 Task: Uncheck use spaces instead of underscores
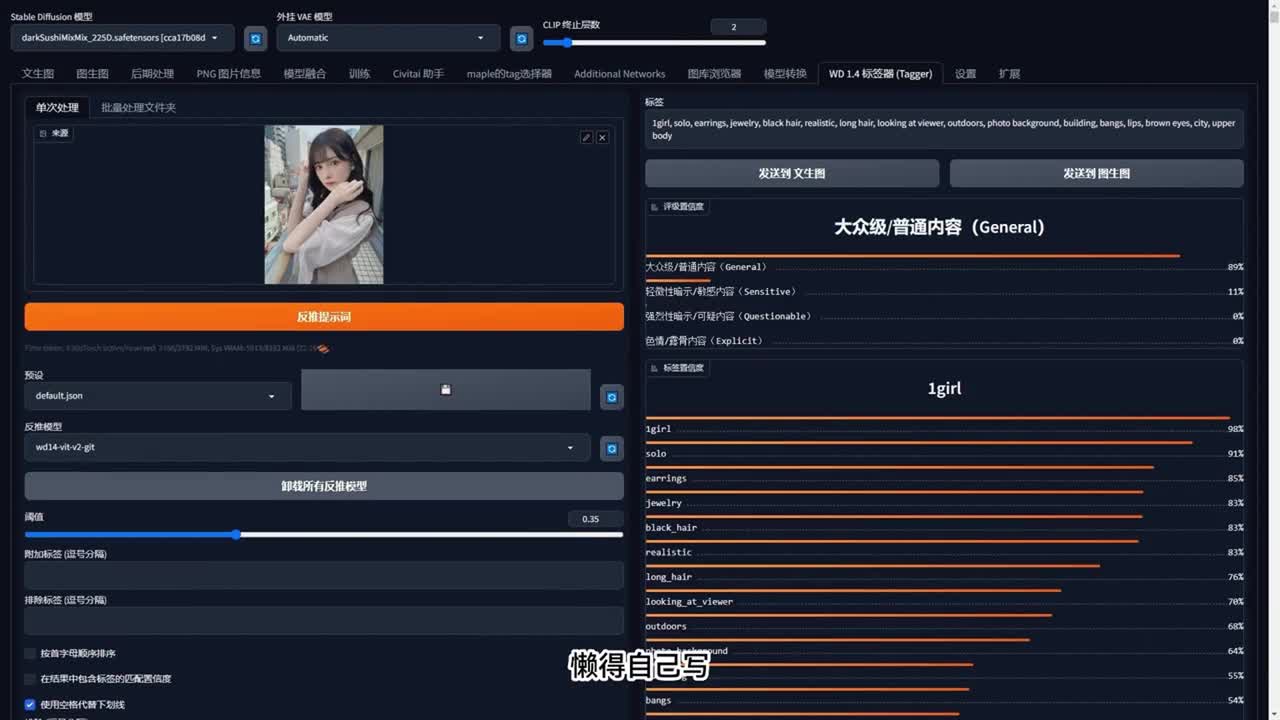click(x=30, y=705)
